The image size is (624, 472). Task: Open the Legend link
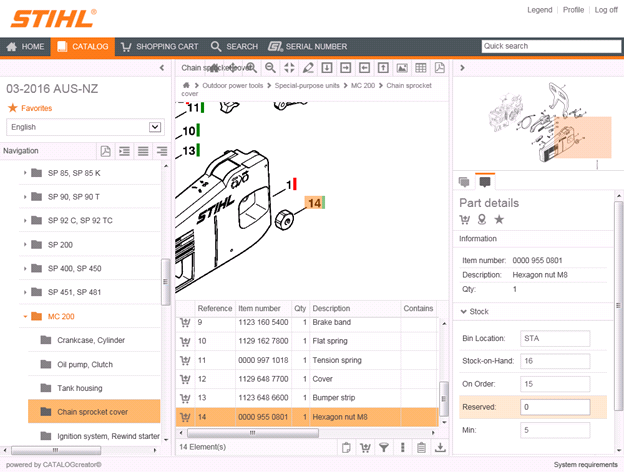(x=540, y=10)
